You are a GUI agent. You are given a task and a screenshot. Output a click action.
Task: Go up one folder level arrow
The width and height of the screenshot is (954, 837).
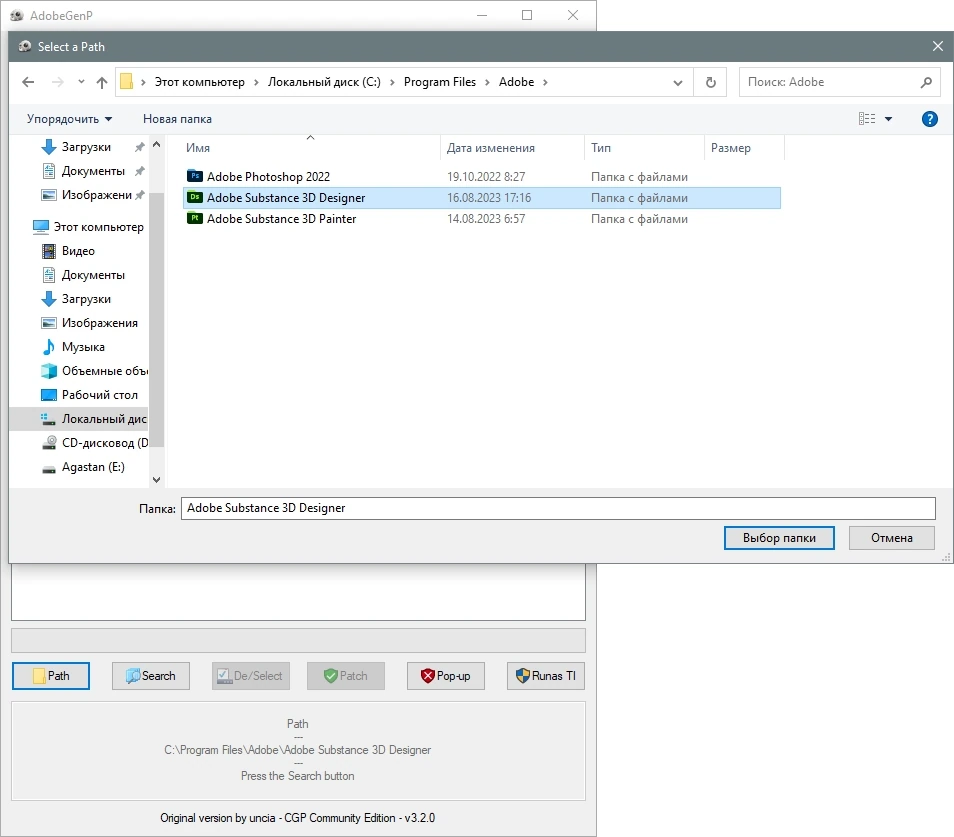tap(102, 82)
